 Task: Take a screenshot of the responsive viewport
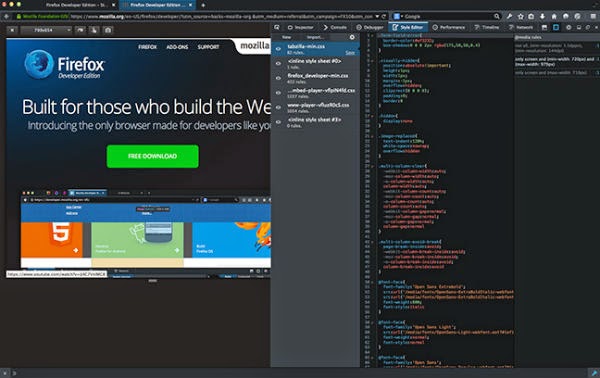click(x=108, y=30)
